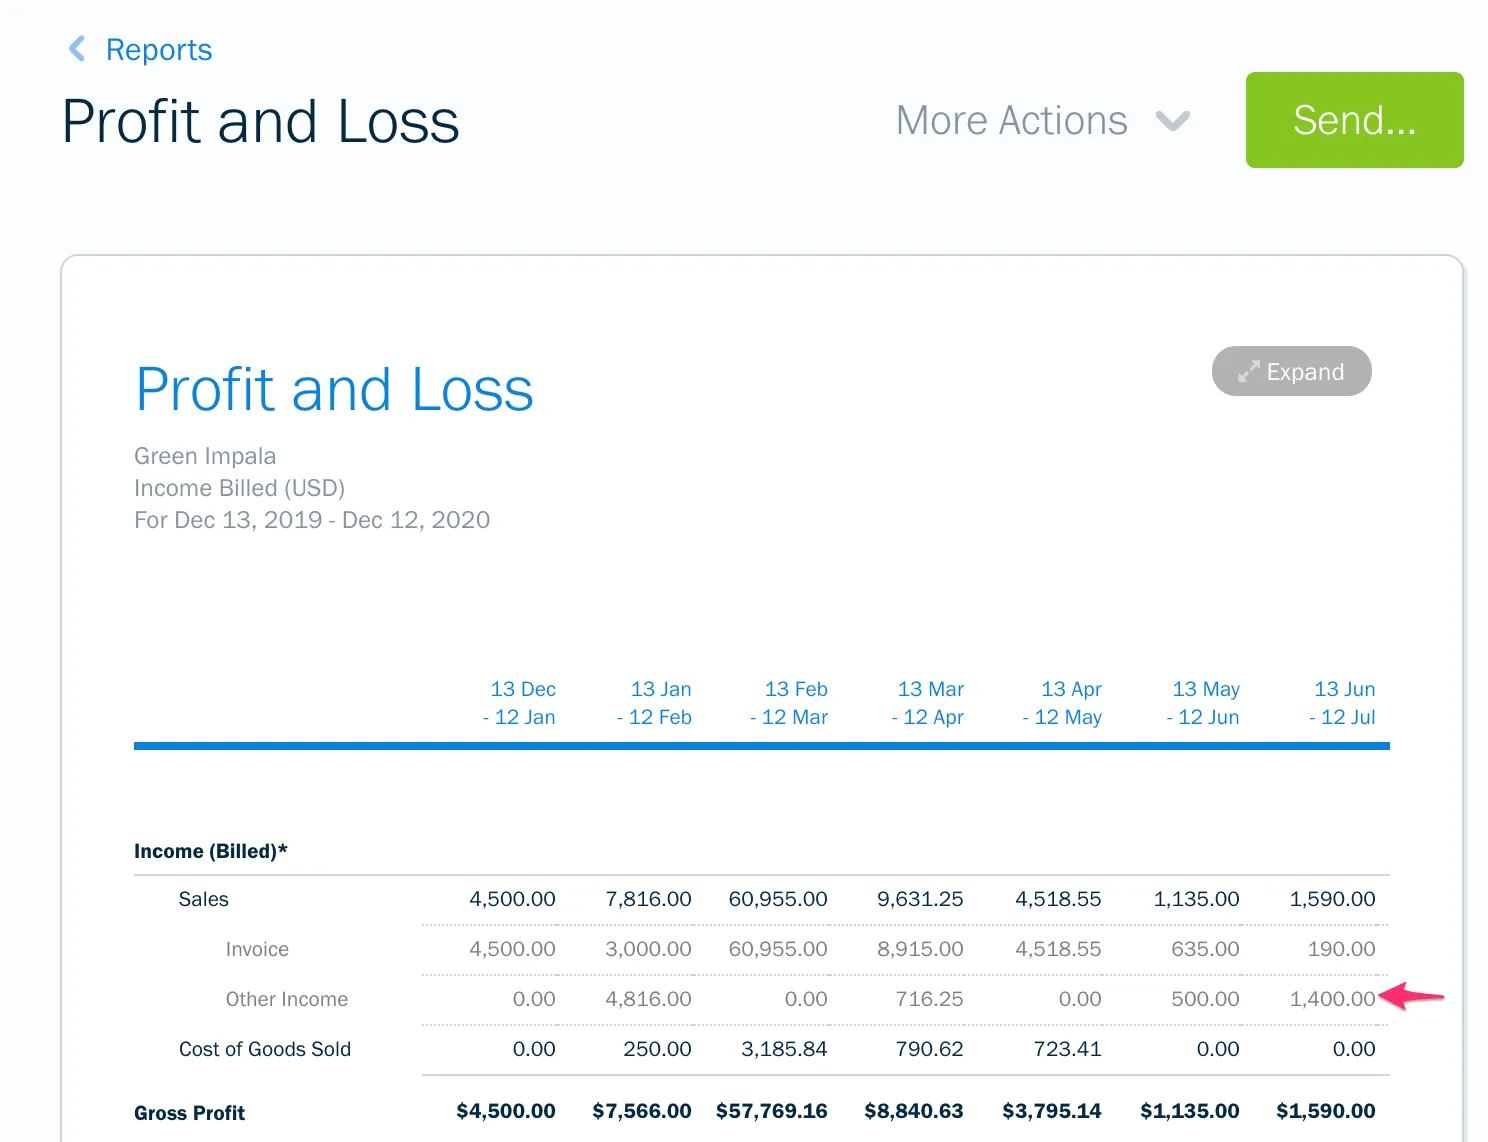
Task: Click the Sales row label
Action: (x=203, y=899)
